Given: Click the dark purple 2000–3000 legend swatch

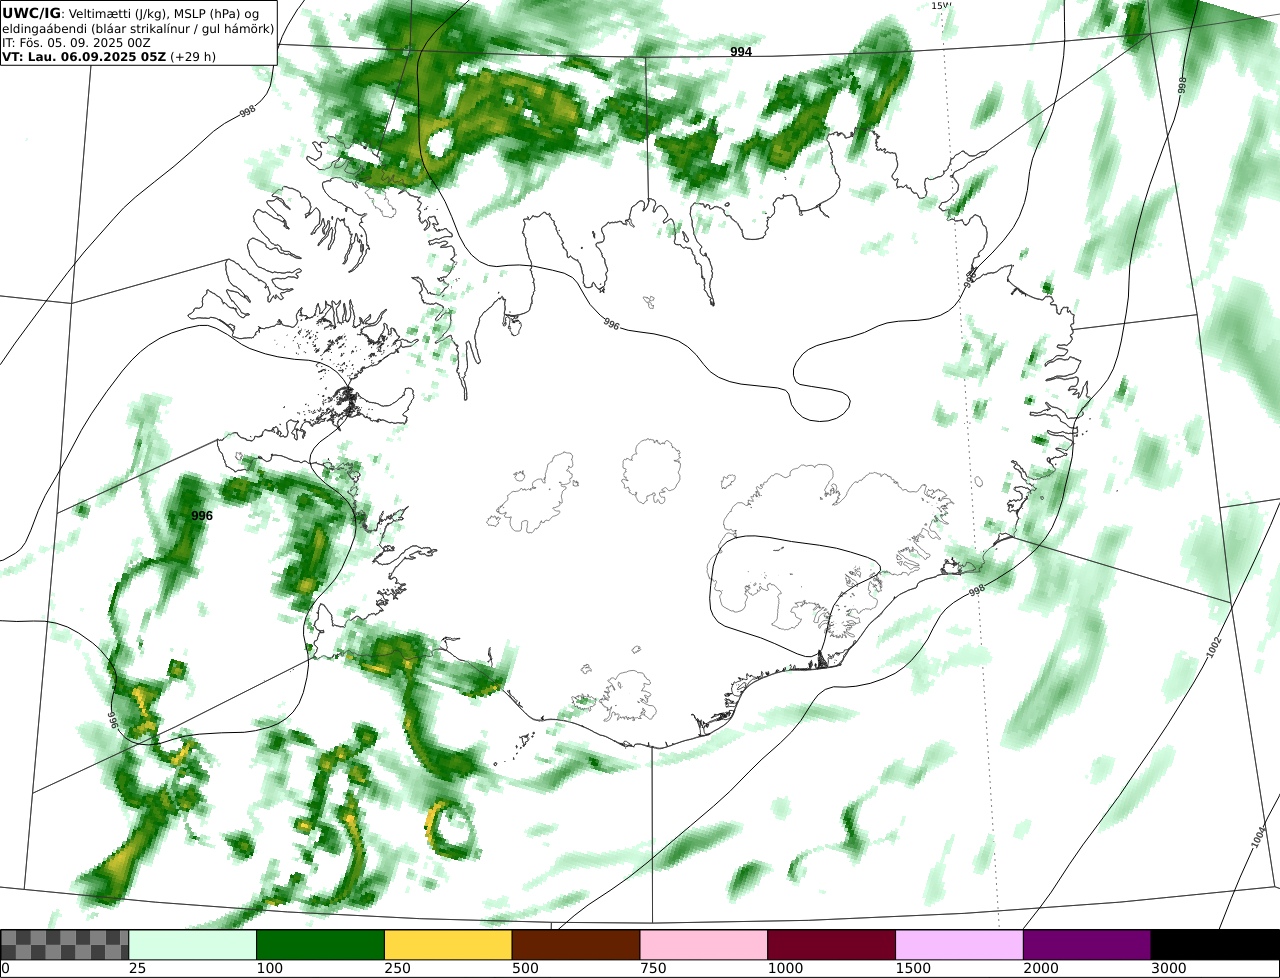Looking at the screenshot, I should pyautogui.click(x=1087, y=945).
